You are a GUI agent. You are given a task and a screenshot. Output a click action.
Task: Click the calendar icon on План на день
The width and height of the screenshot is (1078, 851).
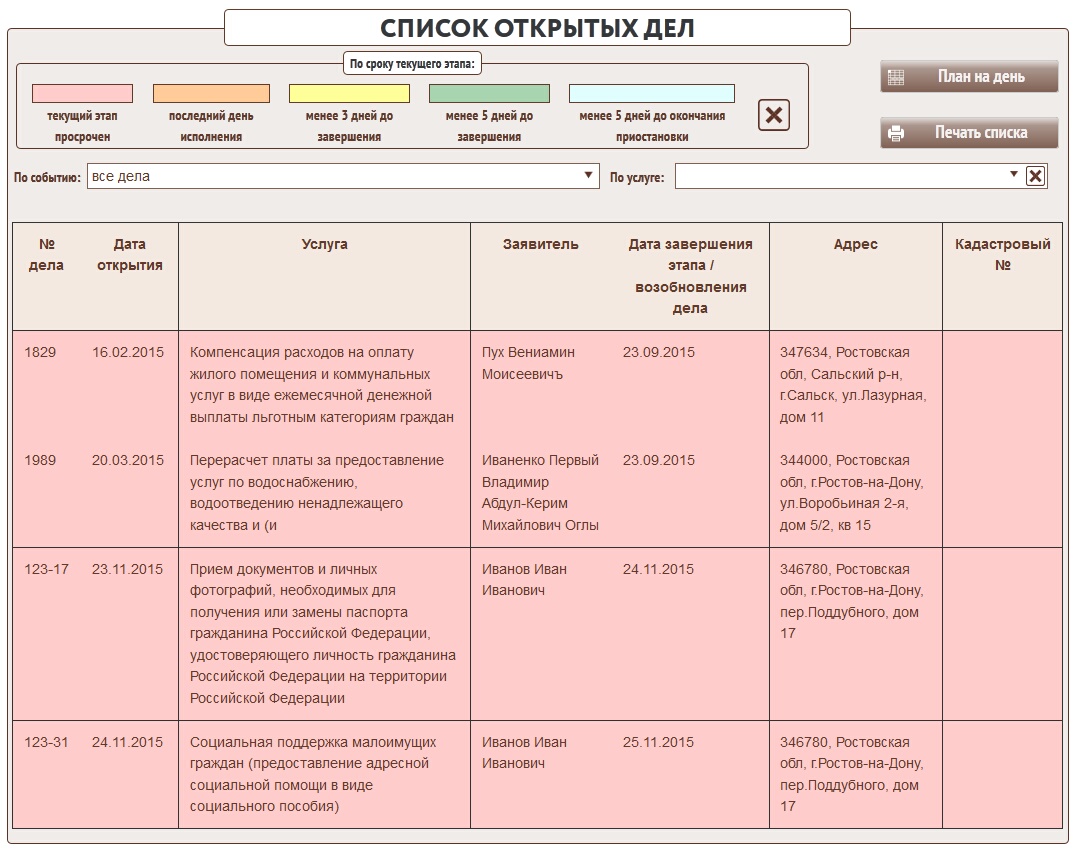896,77
